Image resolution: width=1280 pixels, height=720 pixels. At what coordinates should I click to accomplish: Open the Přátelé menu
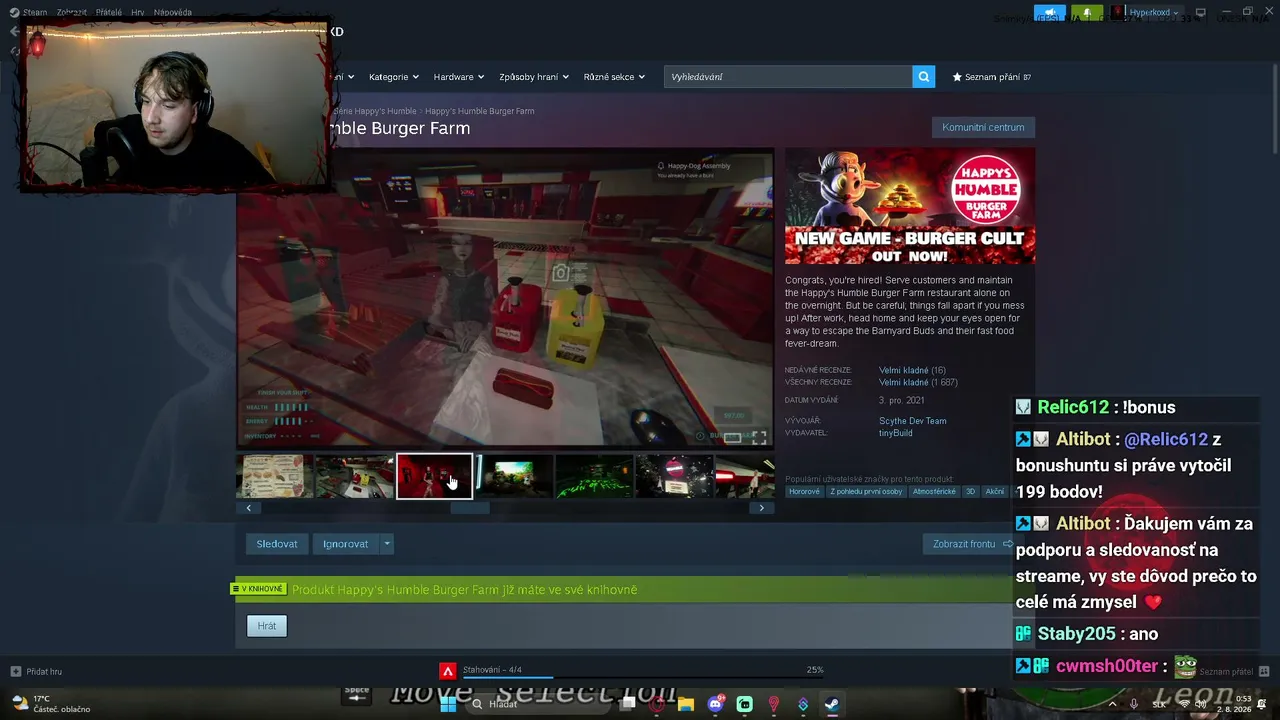coord(109,12)
